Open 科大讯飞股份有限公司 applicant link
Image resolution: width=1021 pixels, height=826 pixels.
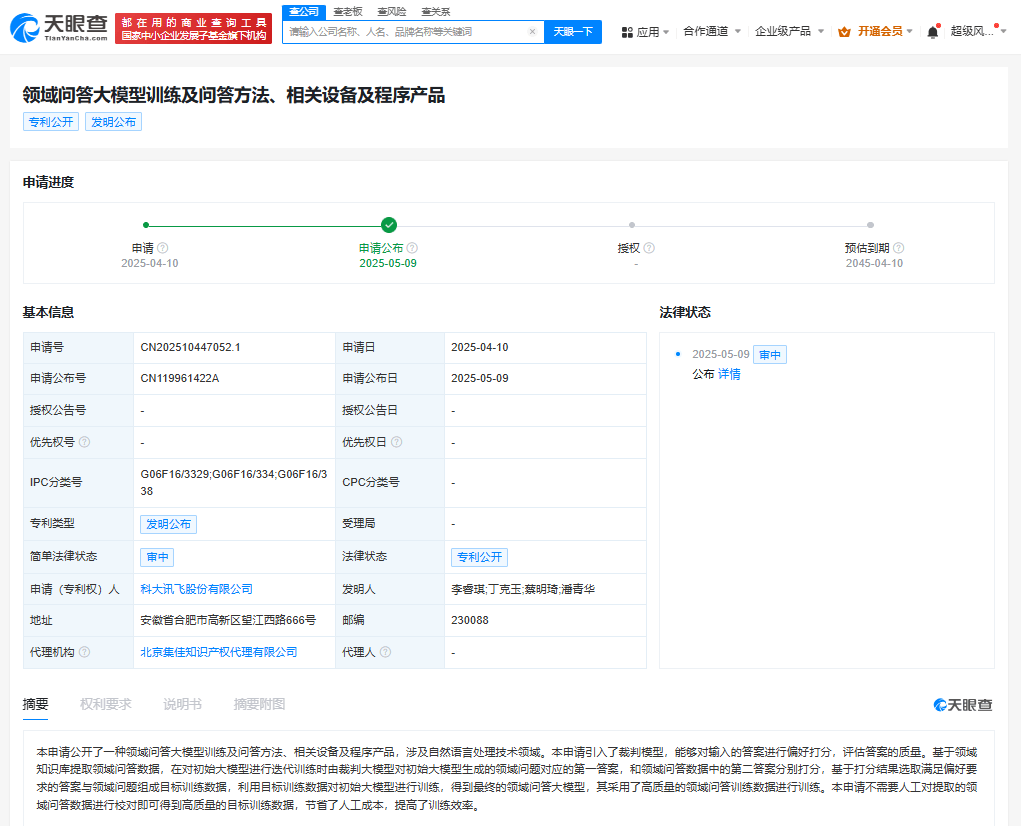tap(196, 589)
